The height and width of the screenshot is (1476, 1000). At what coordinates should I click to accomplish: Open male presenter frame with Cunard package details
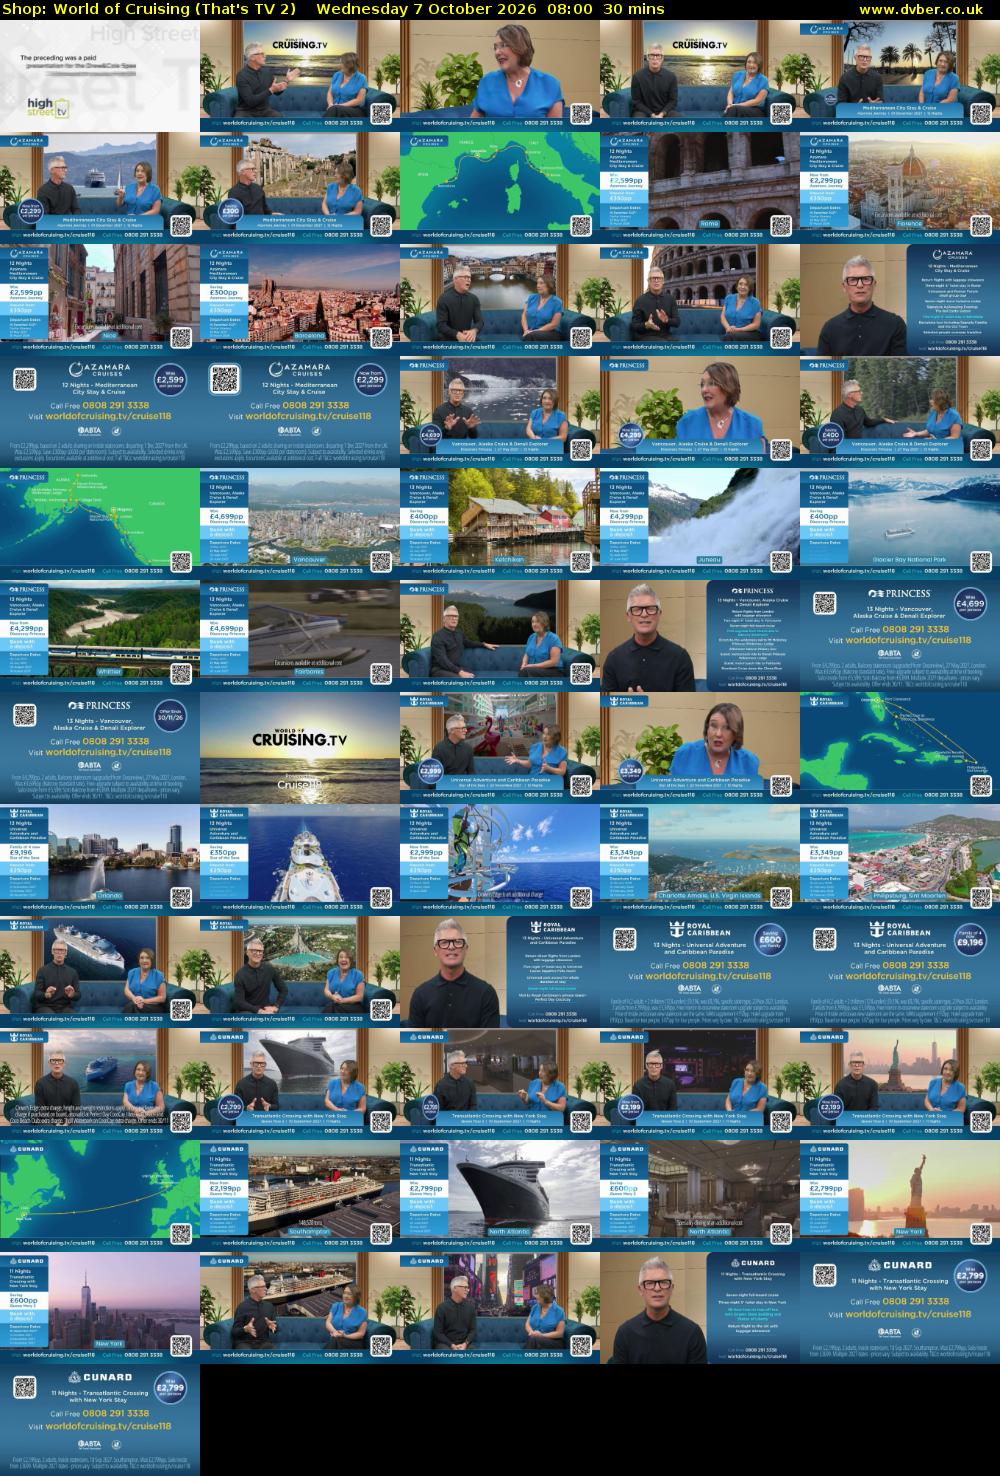(x=700, y=1308)
